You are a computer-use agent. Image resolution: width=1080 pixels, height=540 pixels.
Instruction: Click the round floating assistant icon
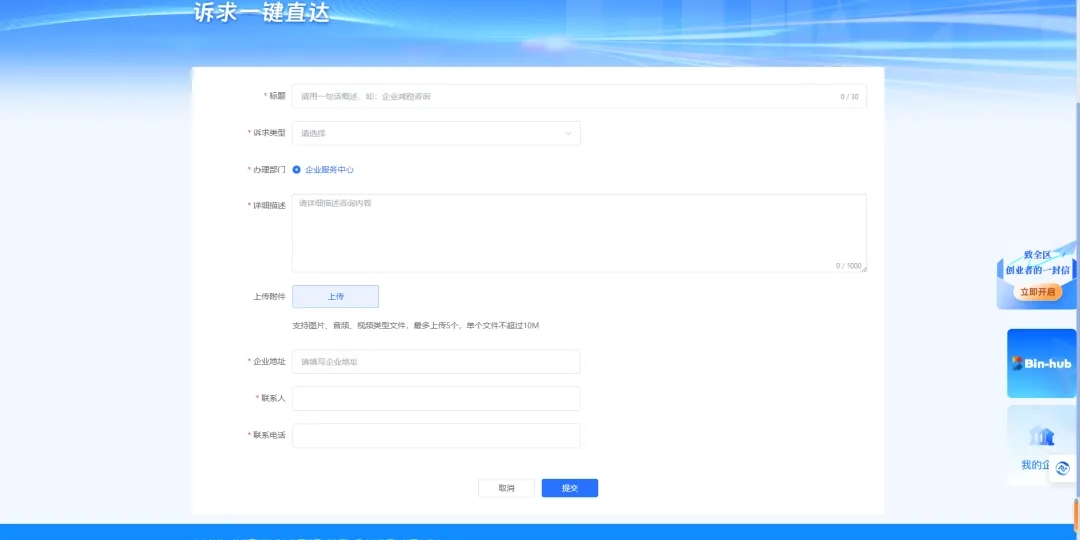1062,468
